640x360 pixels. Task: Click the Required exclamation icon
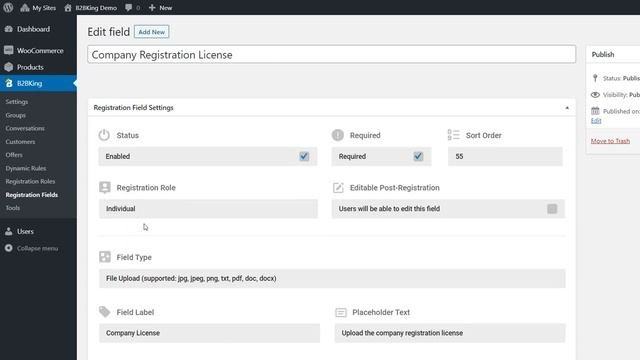pos(338,135)
